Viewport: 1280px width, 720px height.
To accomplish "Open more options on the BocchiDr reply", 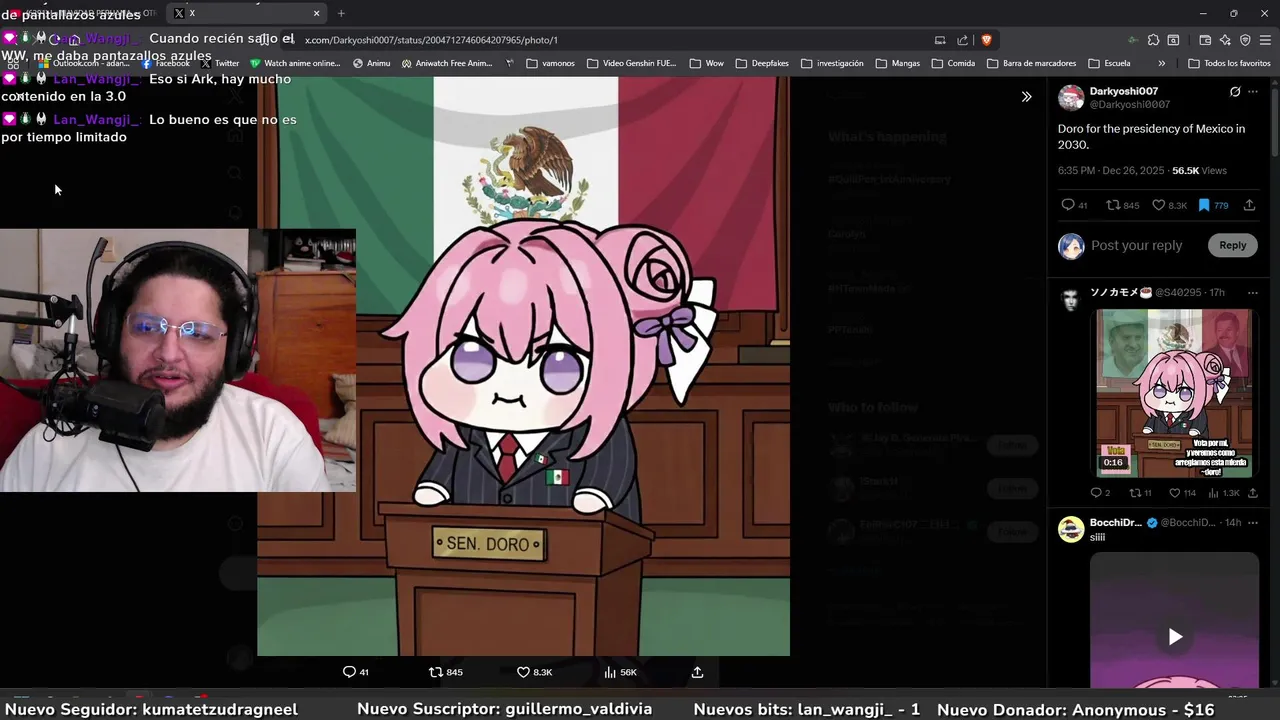I will coord(1253,522).
